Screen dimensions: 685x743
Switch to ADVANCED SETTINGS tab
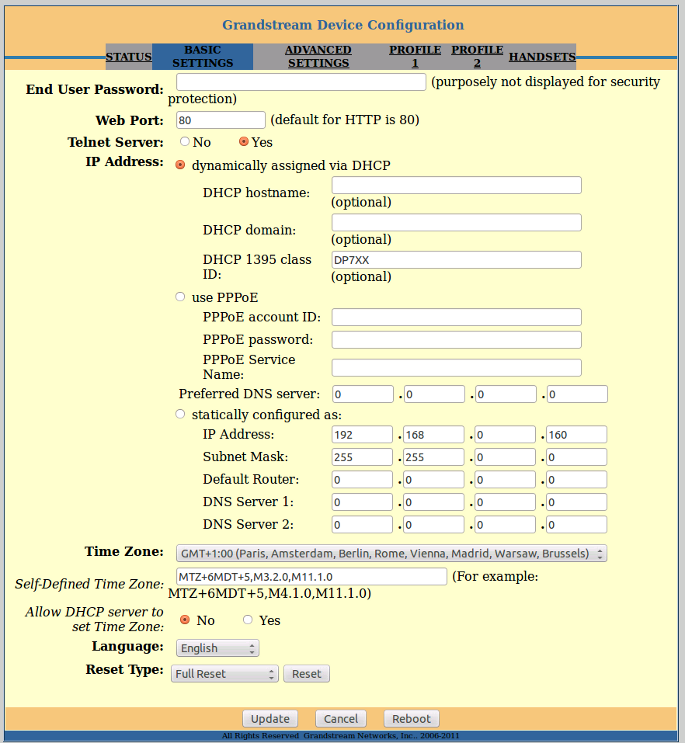pos(318,56)
